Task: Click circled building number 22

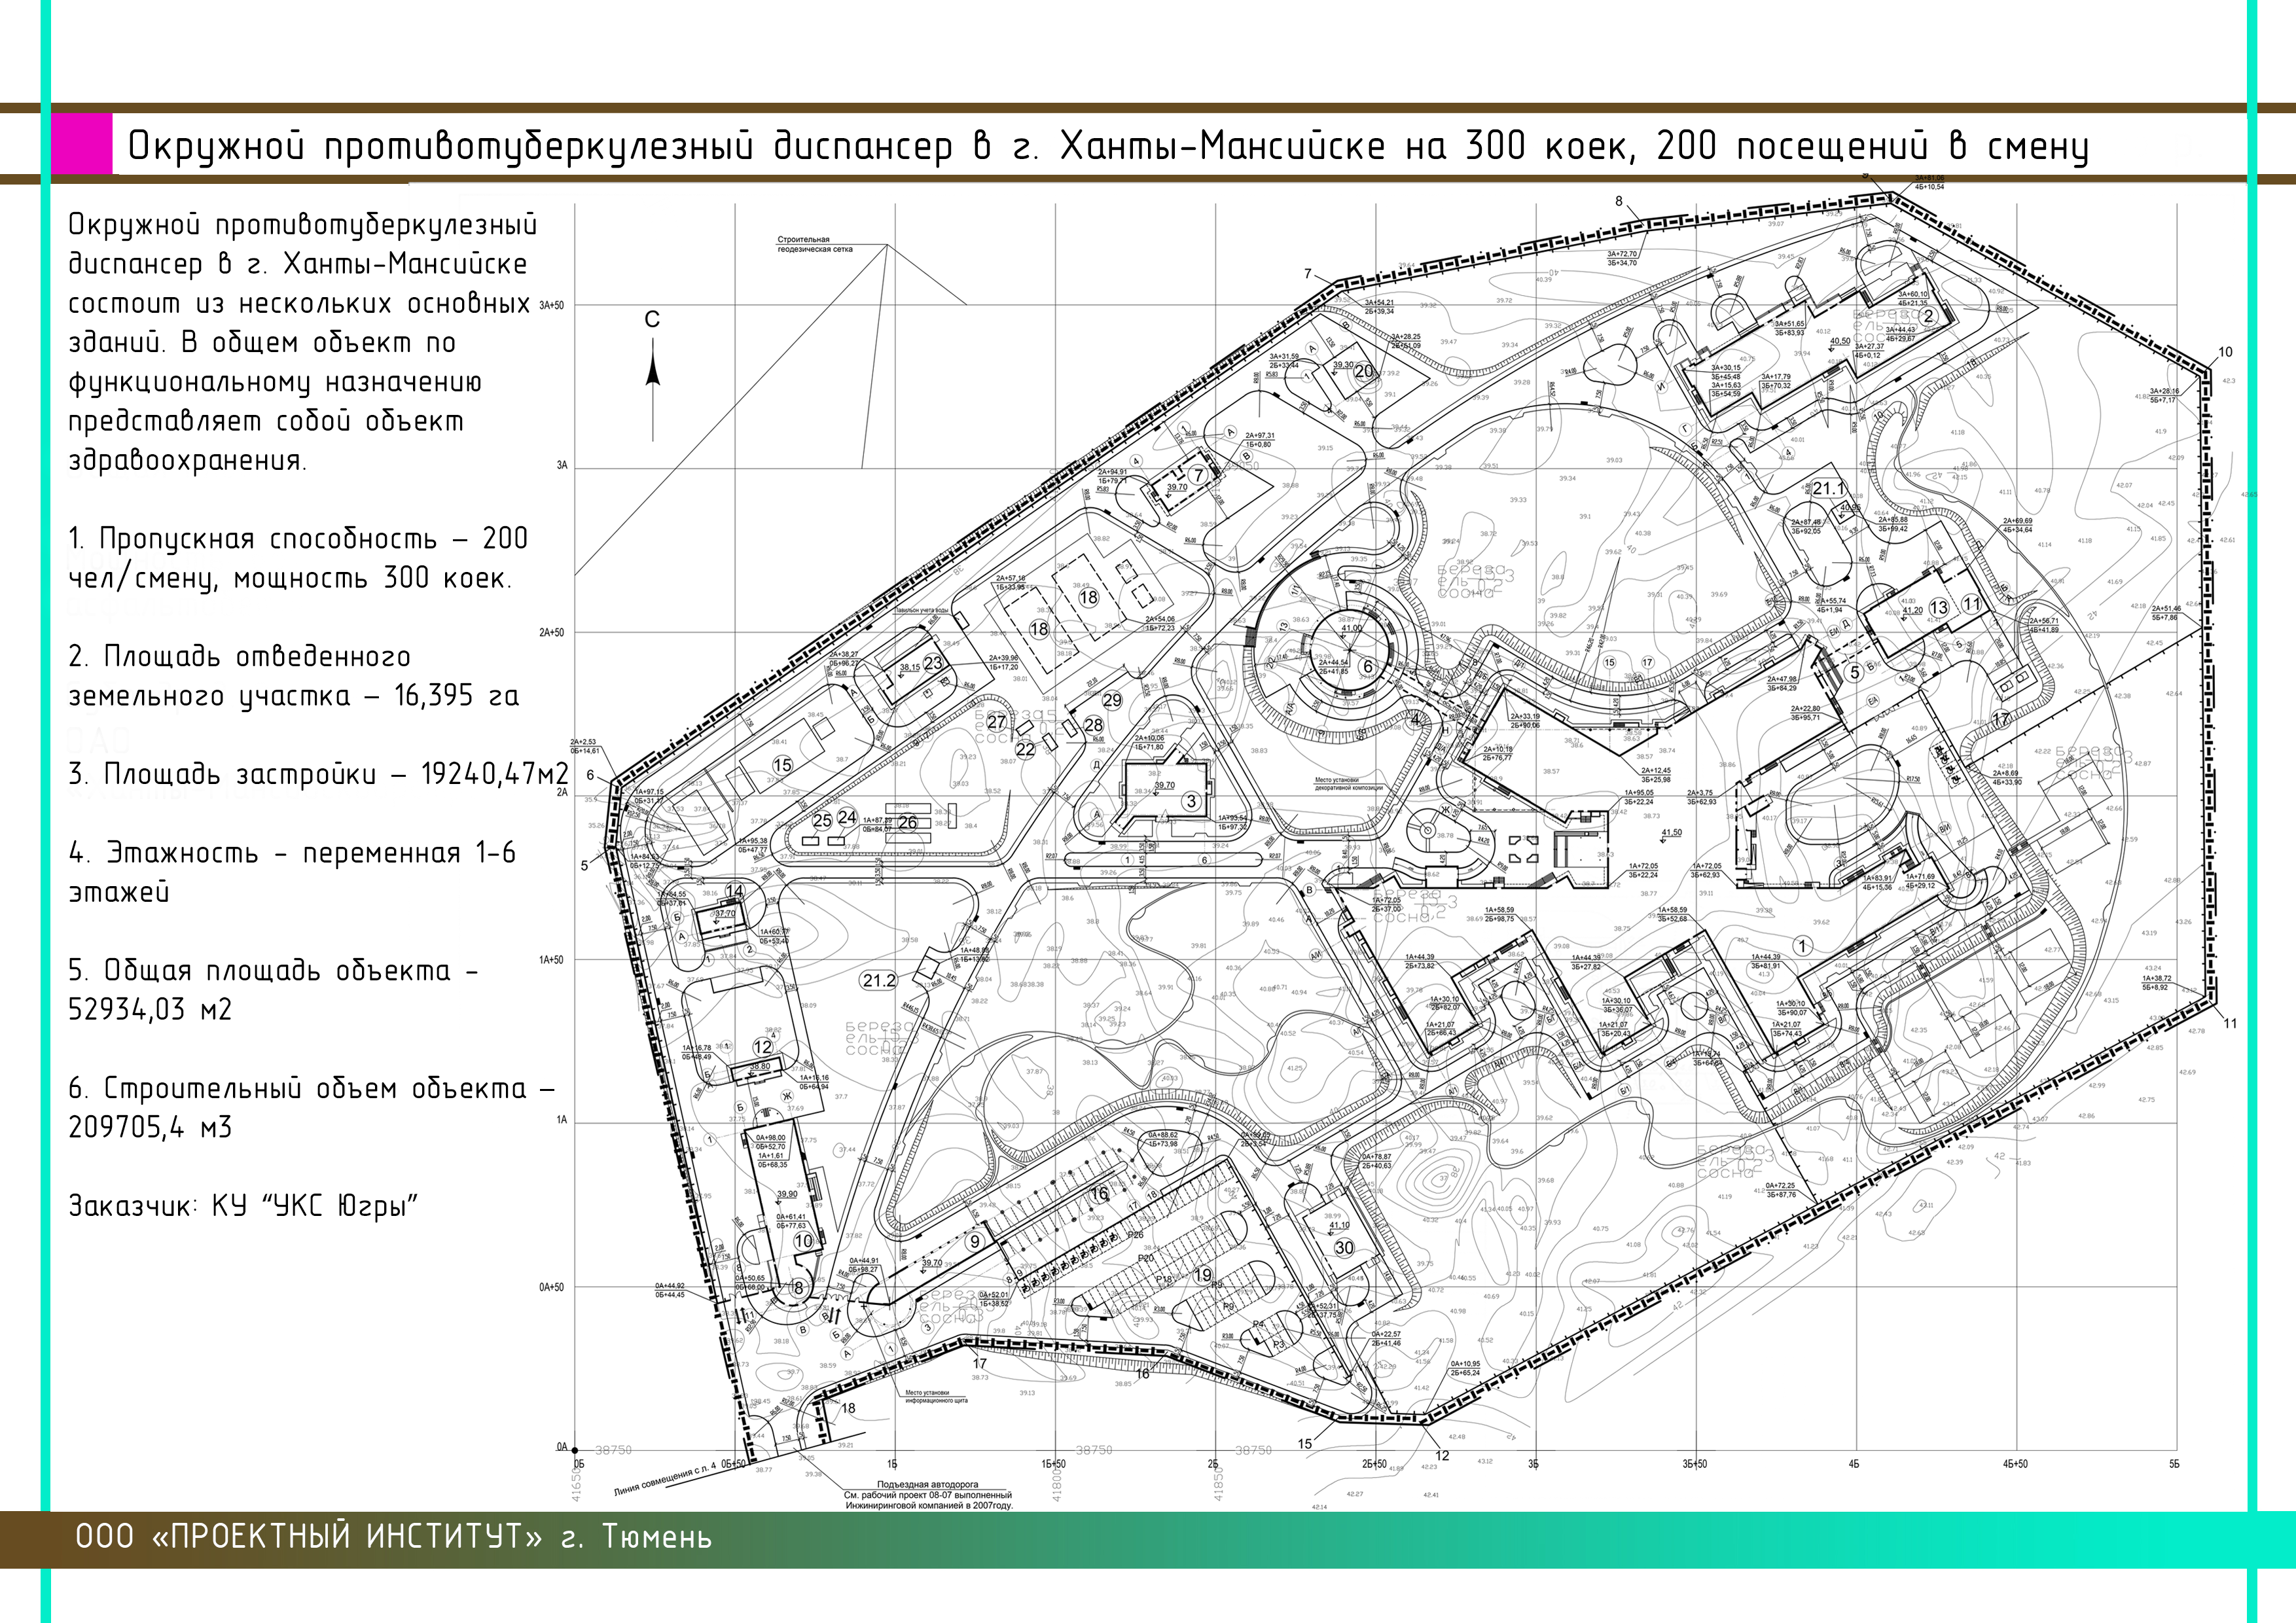Action: (x=1025, y=749)
